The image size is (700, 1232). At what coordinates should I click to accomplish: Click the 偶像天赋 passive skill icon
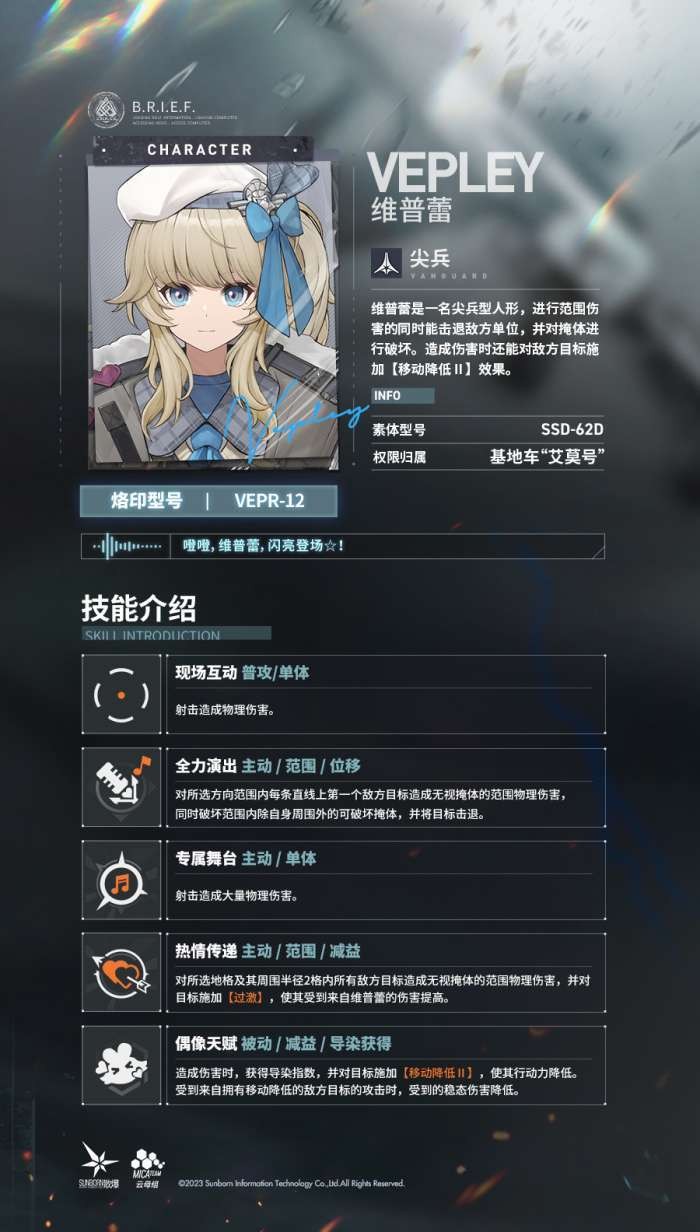121,1065
